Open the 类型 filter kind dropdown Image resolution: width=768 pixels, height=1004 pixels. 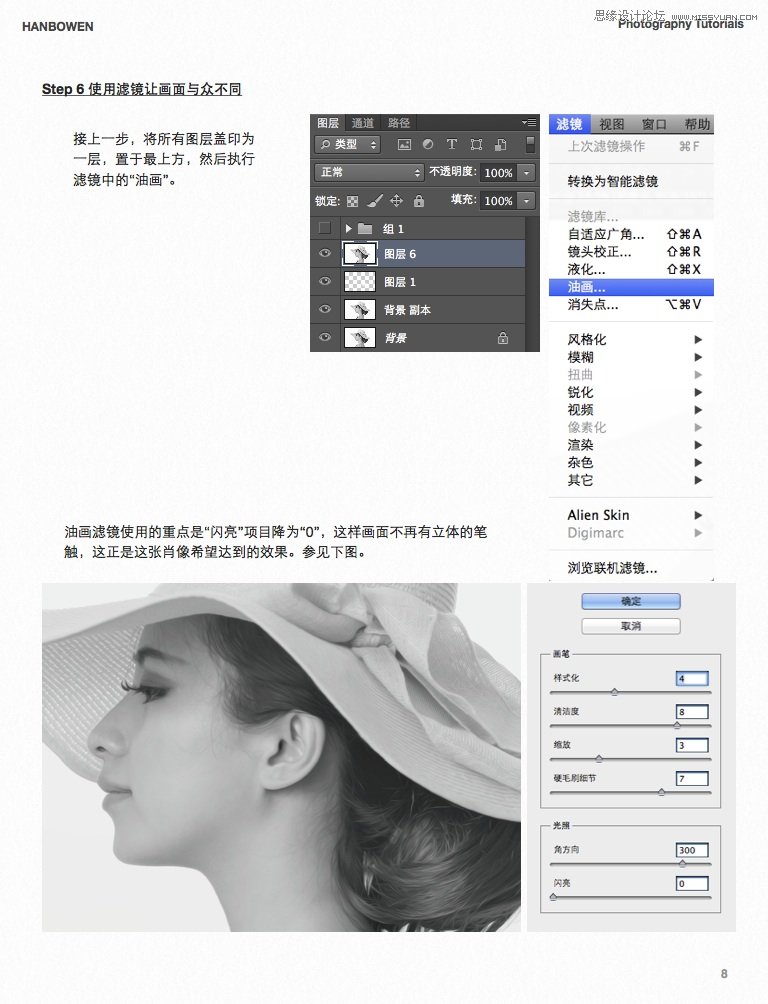tap(347, 145)
